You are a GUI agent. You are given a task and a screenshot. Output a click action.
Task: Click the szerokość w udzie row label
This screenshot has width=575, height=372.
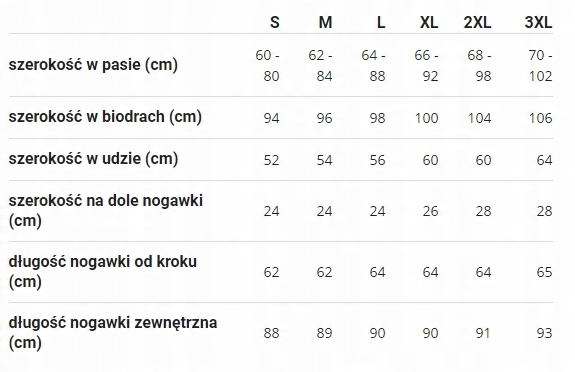(94, 159)
